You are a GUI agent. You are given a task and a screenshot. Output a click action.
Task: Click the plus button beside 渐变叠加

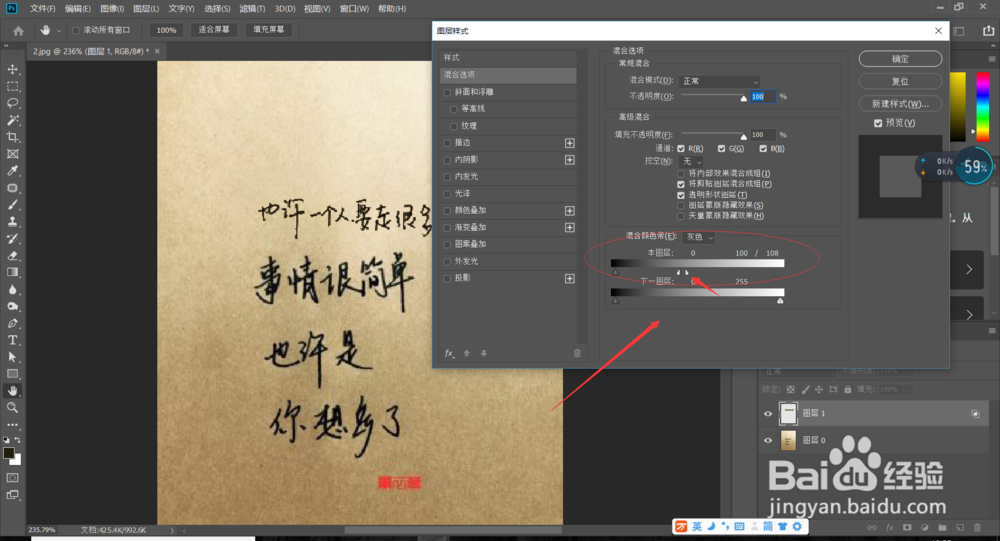coord(570,228)
